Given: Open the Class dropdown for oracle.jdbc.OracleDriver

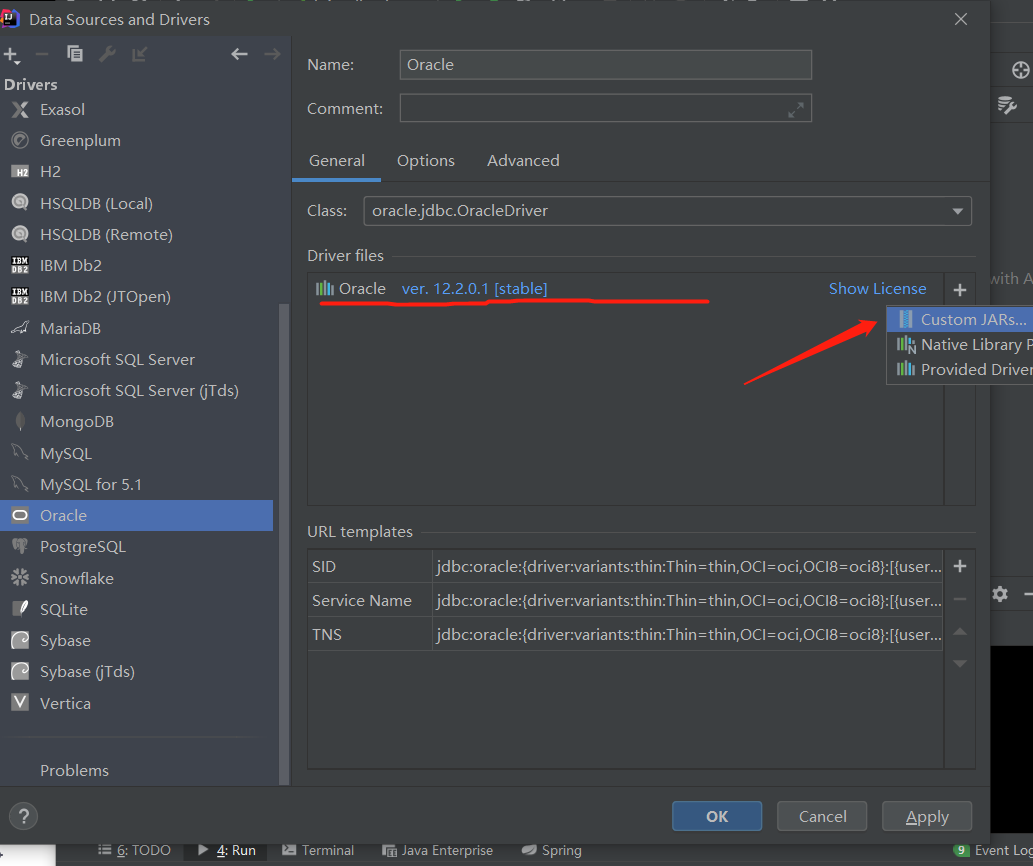Looking at the screenshot, I should point(958,211).
